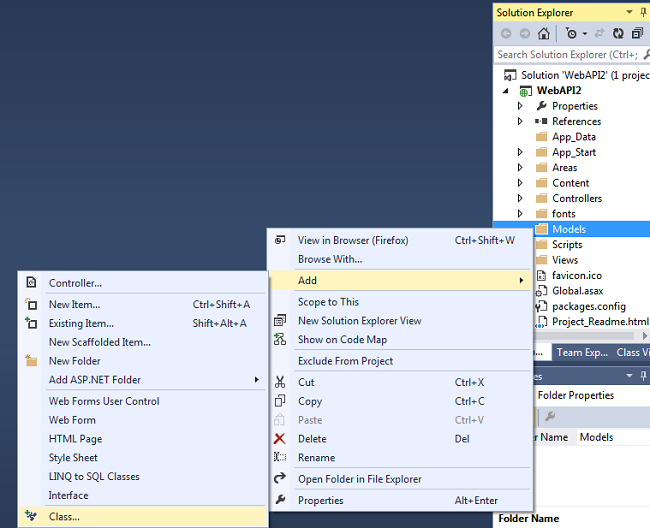
Task: Open Solution Explorer window options dropdown
Action: coord(629,12)
